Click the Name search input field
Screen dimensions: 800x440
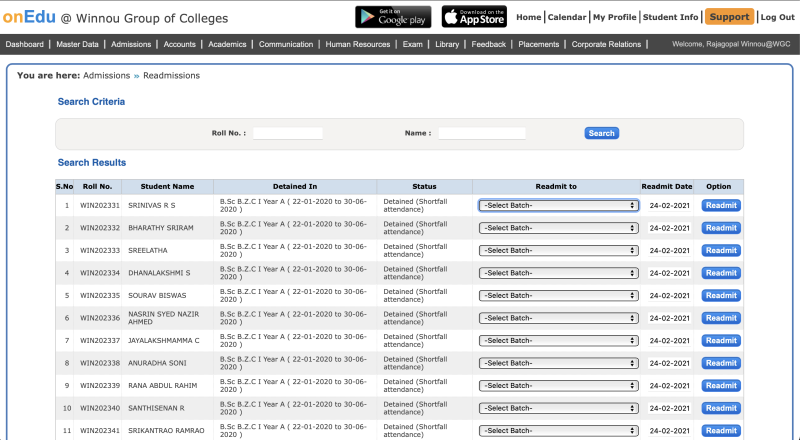[482, 133]
